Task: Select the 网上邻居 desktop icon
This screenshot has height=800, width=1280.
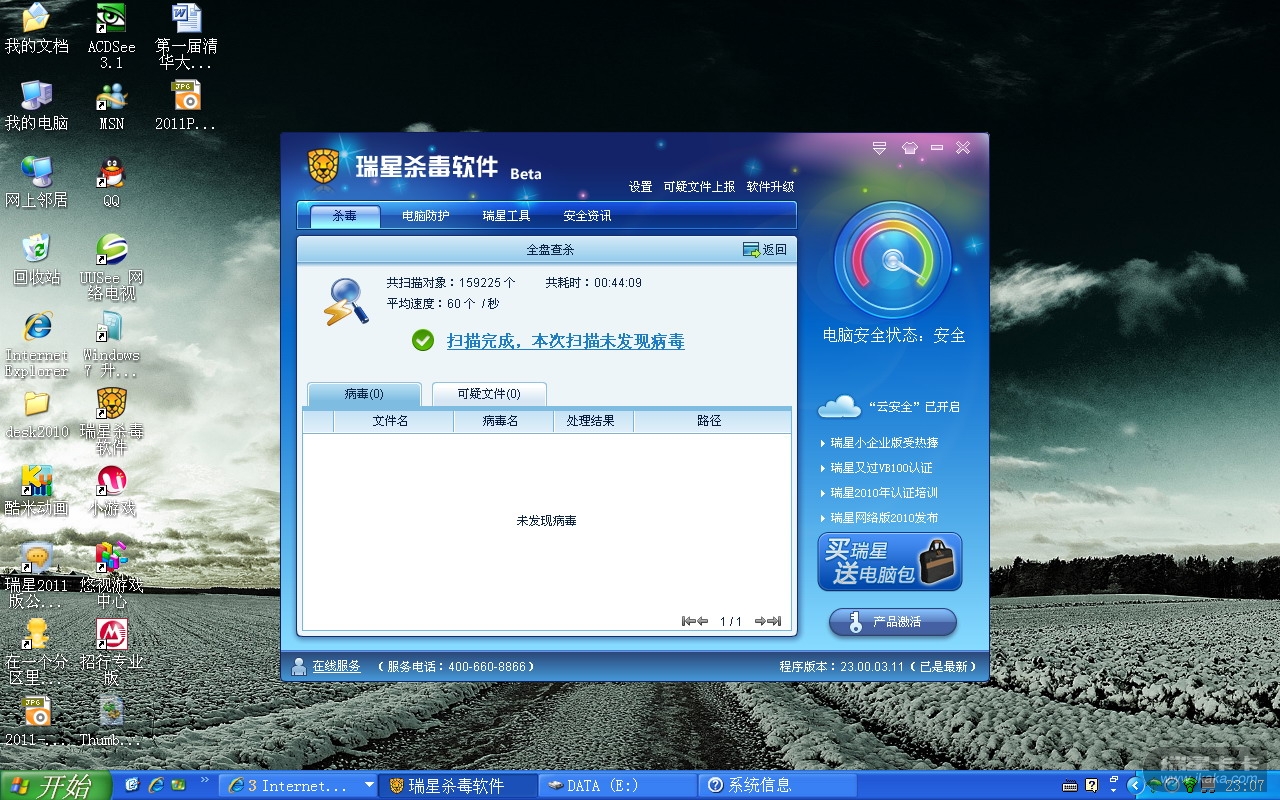Action: click(36, 183)
